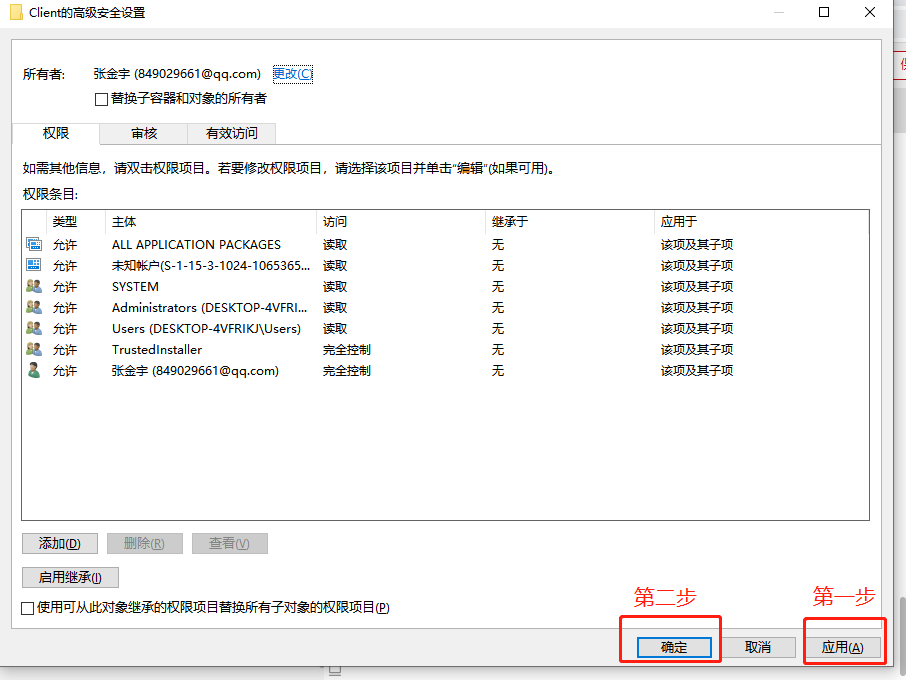The image size is (906, 680).
Task: Click the 类型 column header
Action: [x=76, y=222]
